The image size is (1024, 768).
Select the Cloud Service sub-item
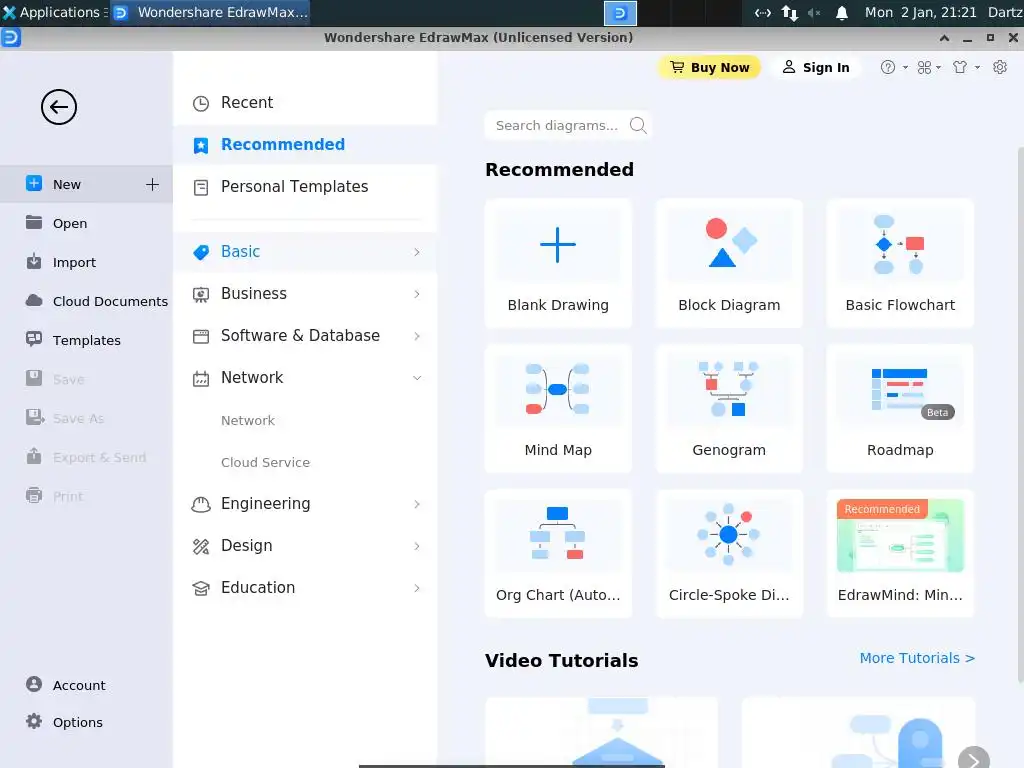pos(265,462)
